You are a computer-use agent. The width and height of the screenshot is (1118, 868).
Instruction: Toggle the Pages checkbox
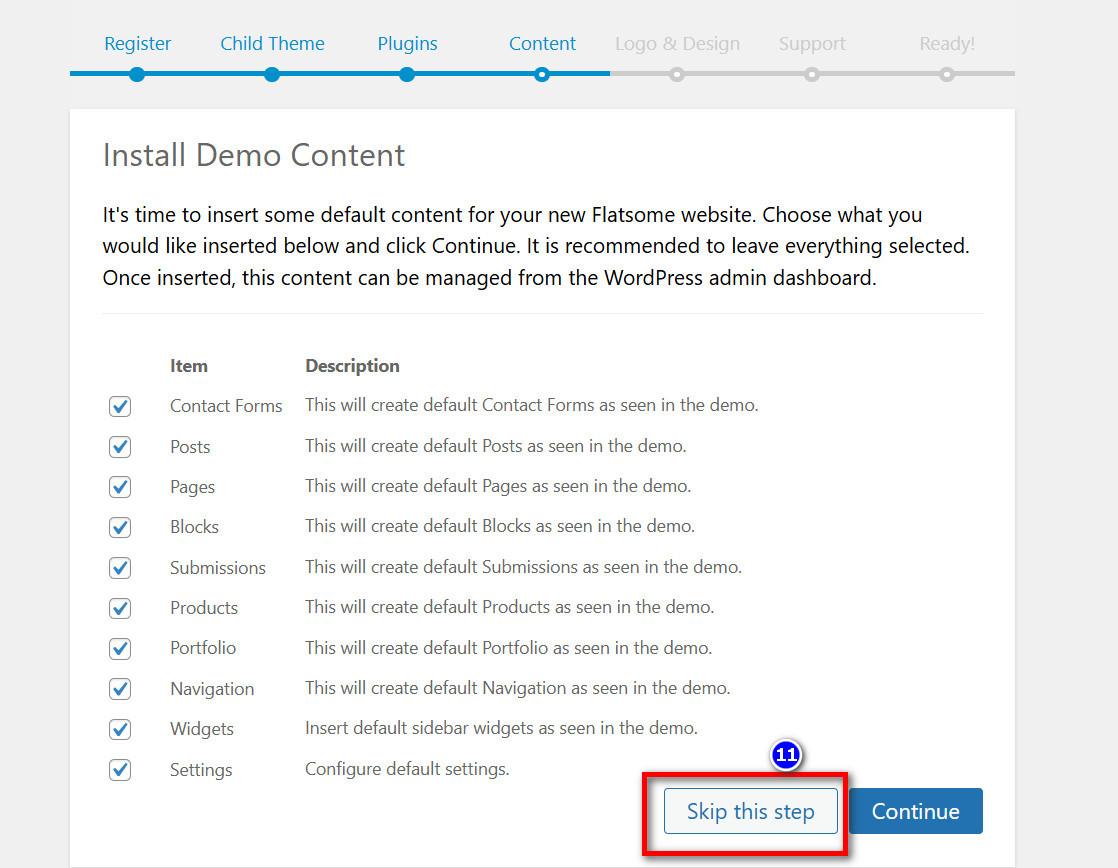click(x=120, y=487)
